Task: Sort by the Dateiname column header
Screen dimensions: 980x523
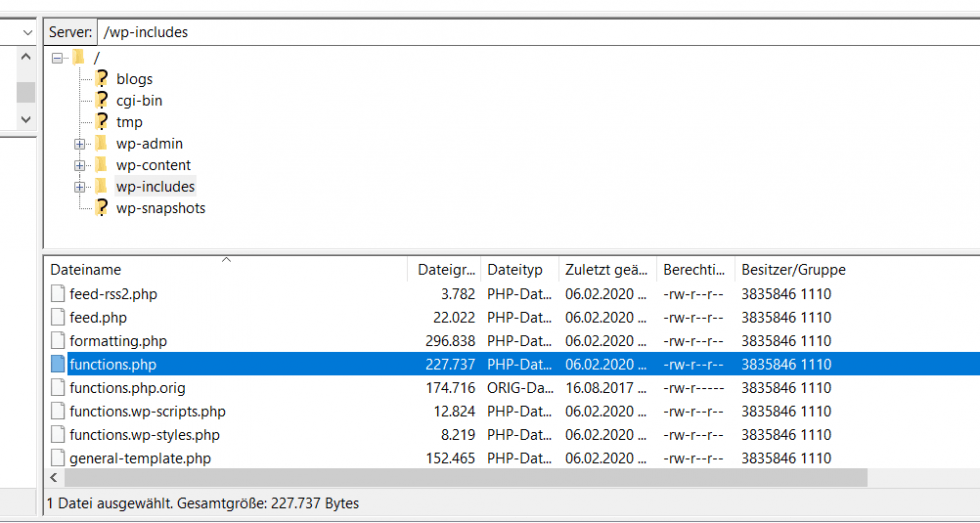Action: pos(226,270)
